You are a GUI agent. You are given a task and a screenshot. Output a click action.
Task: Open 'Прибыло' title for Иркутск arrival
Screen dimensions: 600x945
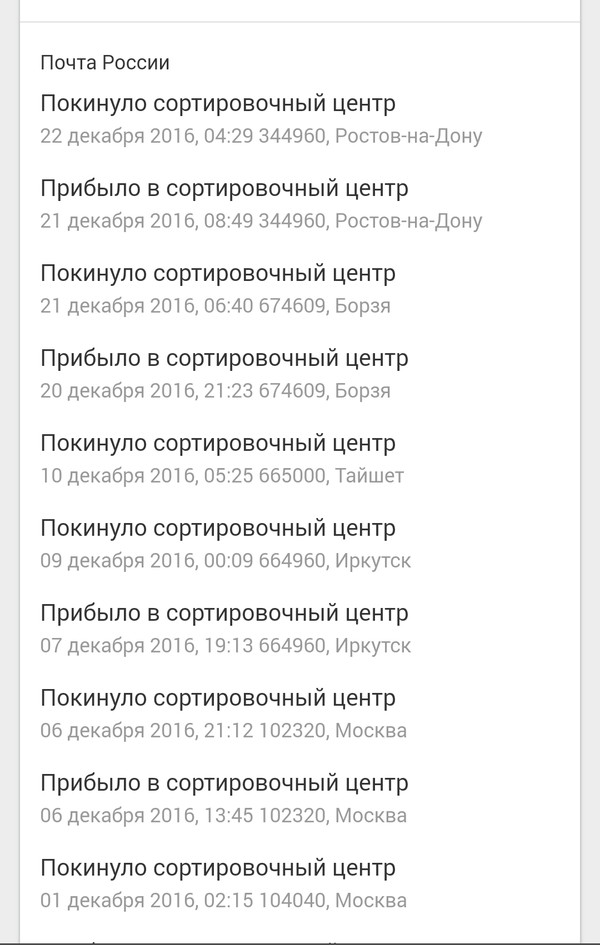[x=224, y=613]
